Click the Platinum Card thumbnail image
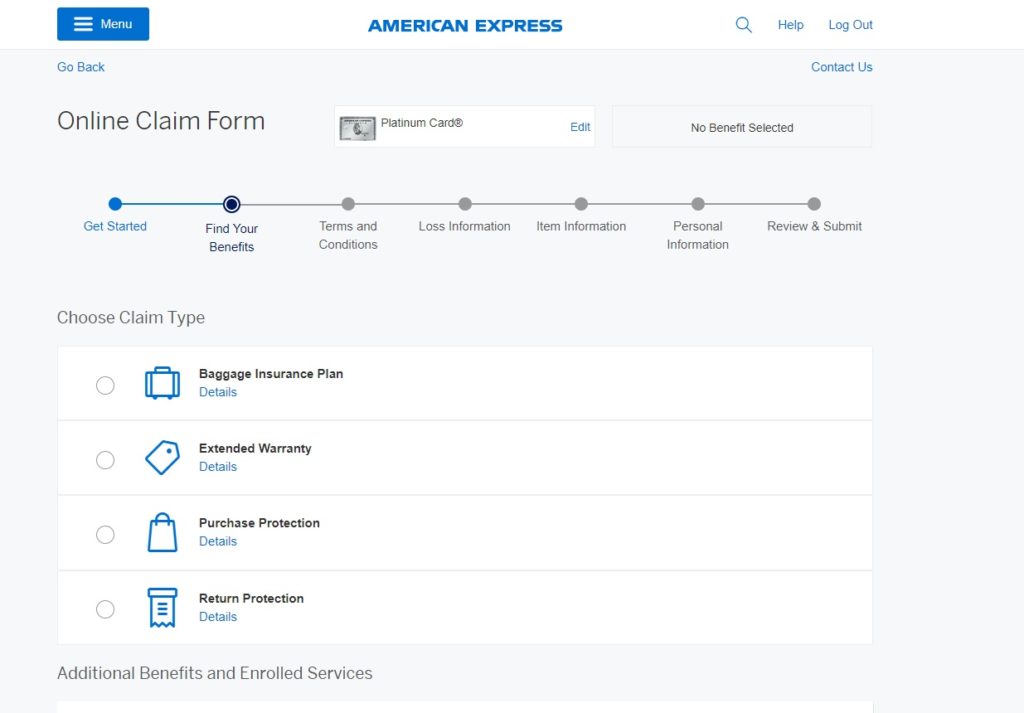1024x713 pixels. (356, 127)
